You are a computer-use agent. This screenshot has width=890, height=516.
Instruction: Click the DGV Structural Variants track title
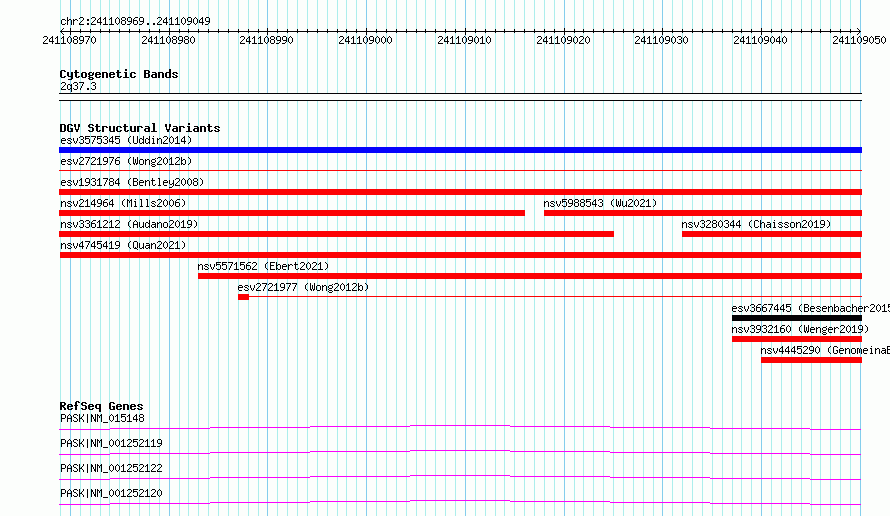(x=140, y=128)
